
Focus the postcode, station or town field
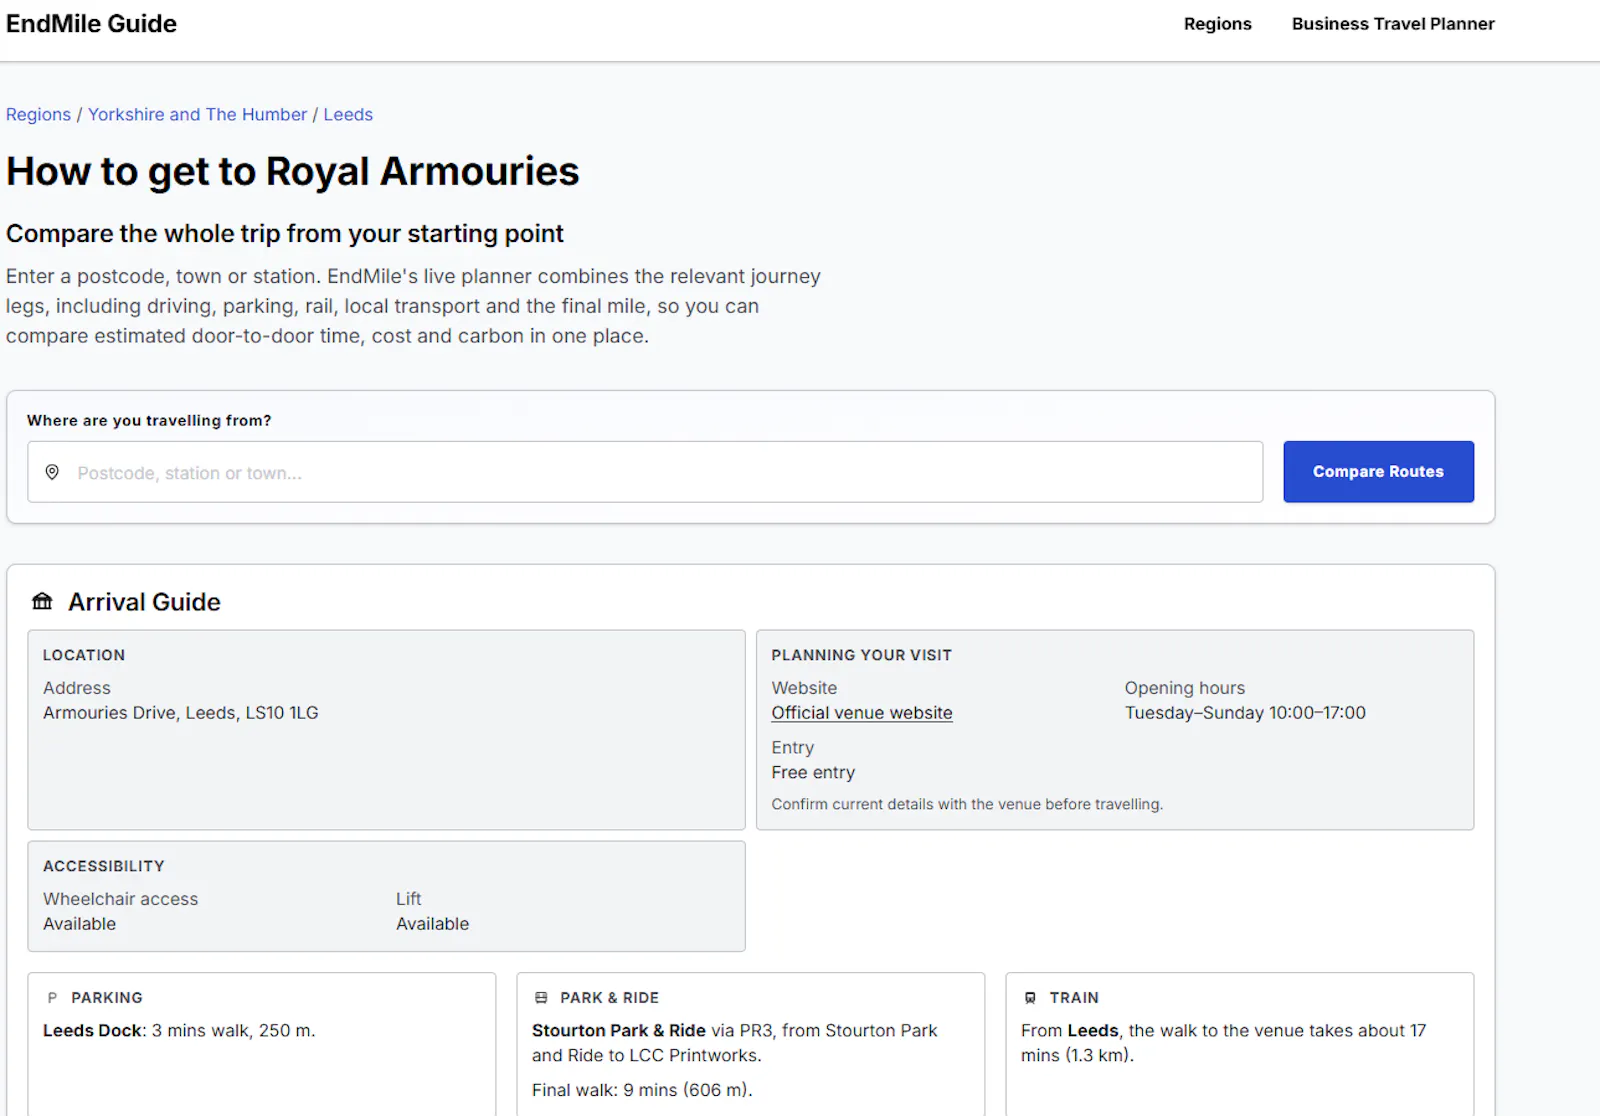[x=645, y=472]
